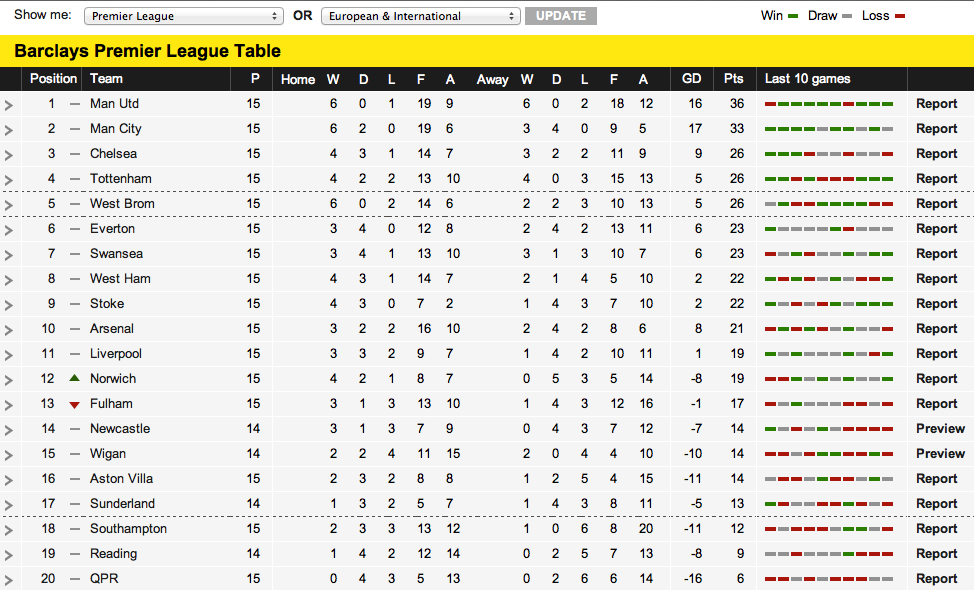This screenshot has height=590, width=974.
Task: Click the red Loss legend marker
Action: click(x=900, y=16)
